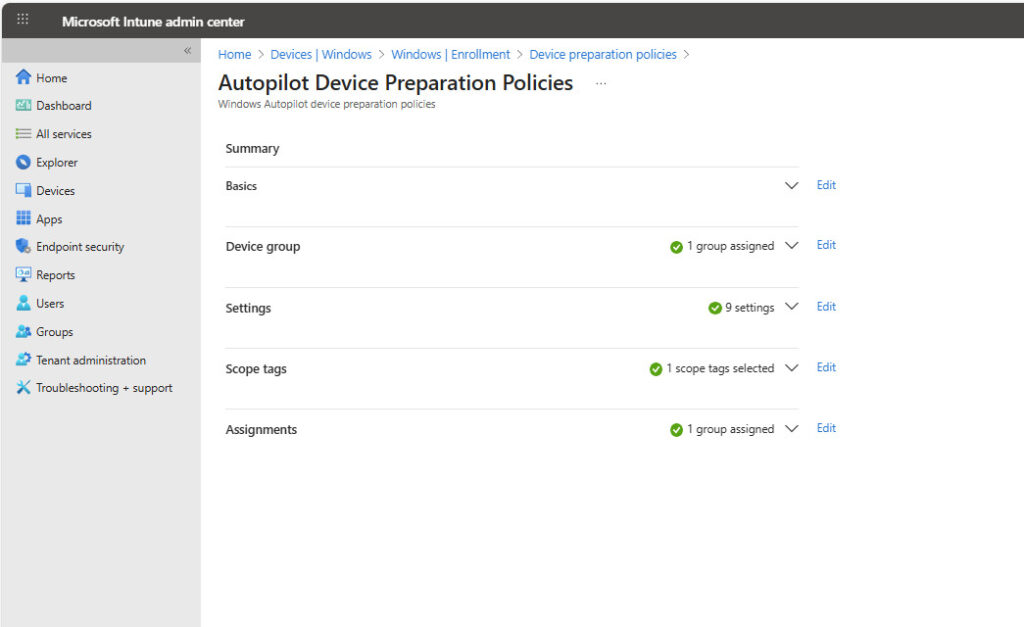
Task: Expand the Basics section chevron
Action: [792, 186]
